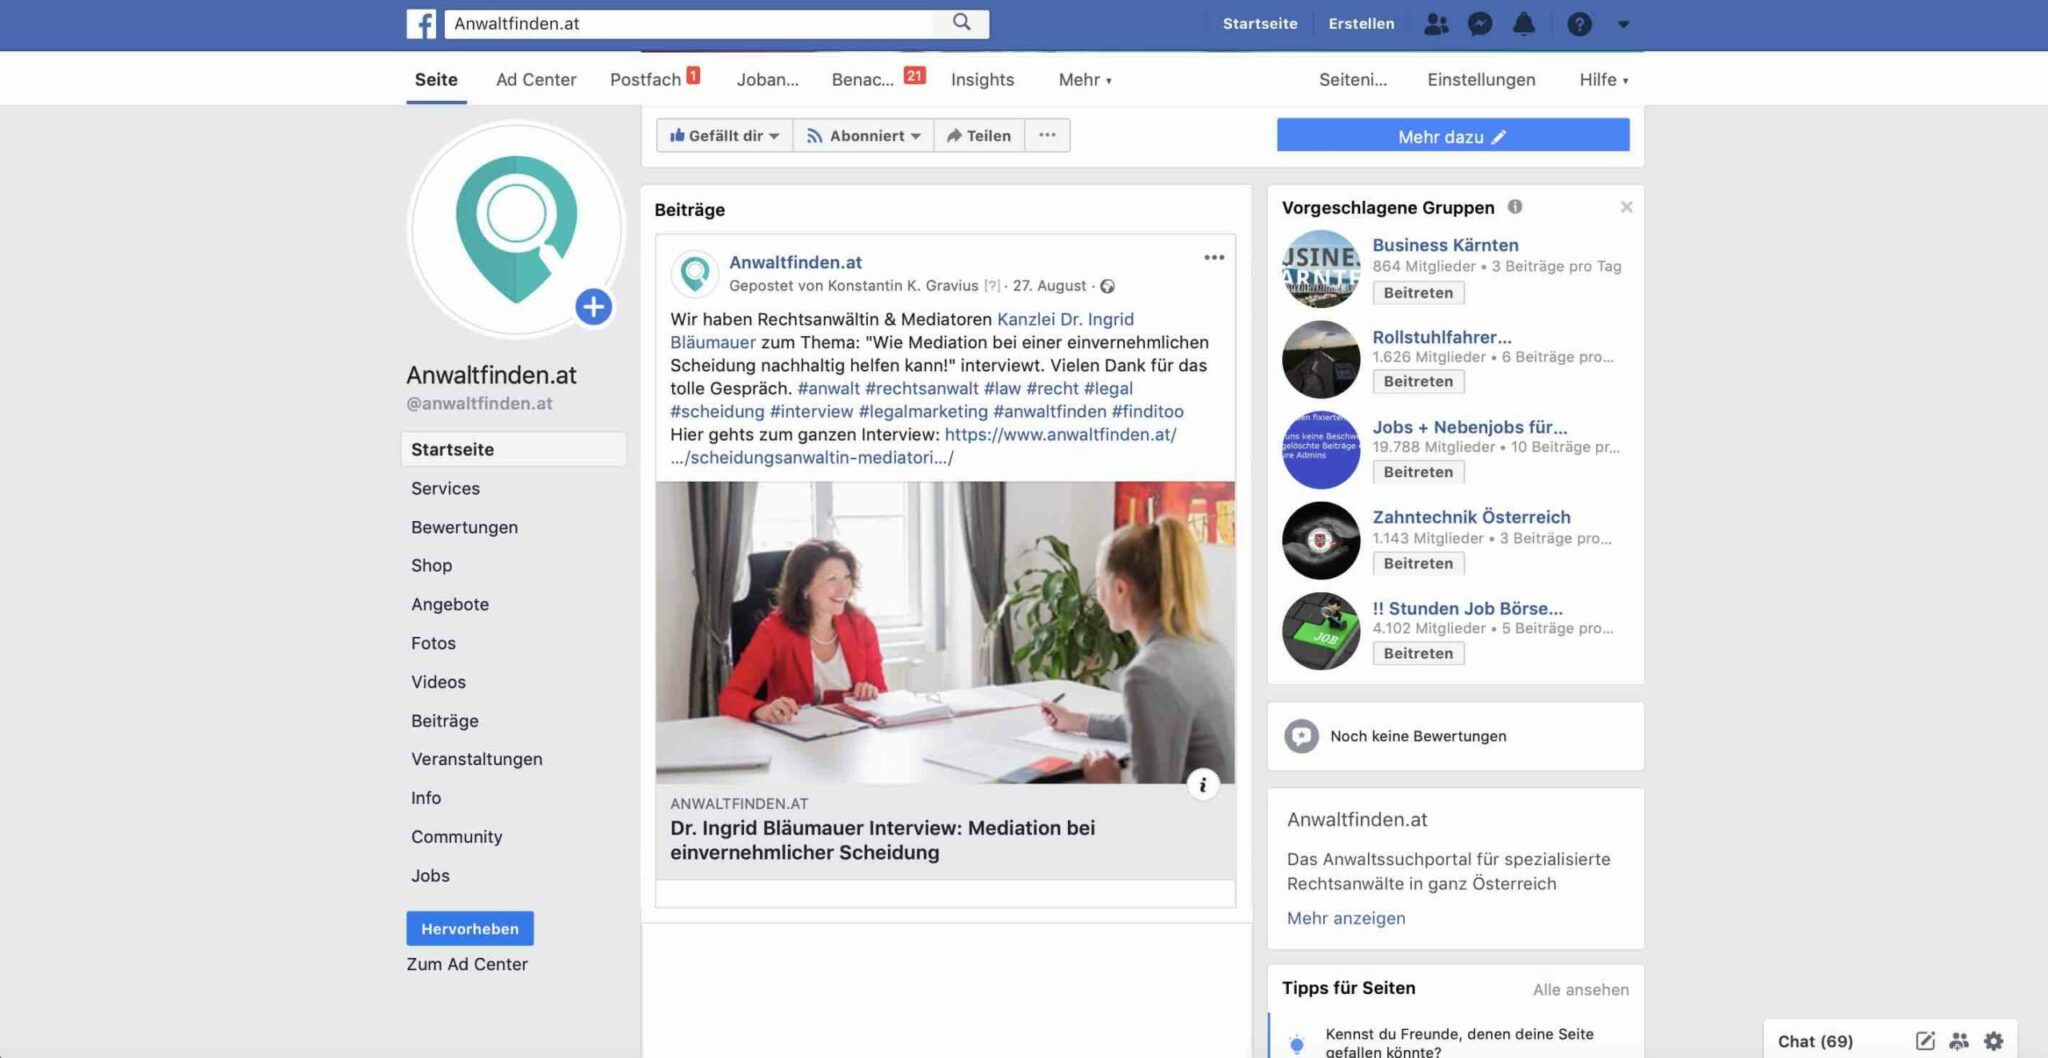The width and height of the screenshot is (2048, 1058).
Task: Close the Vorgeschlagene Gruppen panel
Action: tap(1626, 207)
